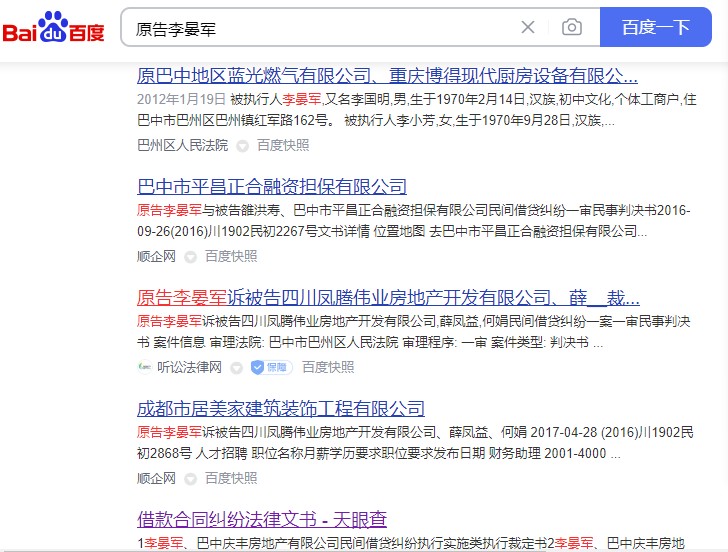Expand the 顺企网 dropdown under the 成都市居美家 result

[190, 479]
